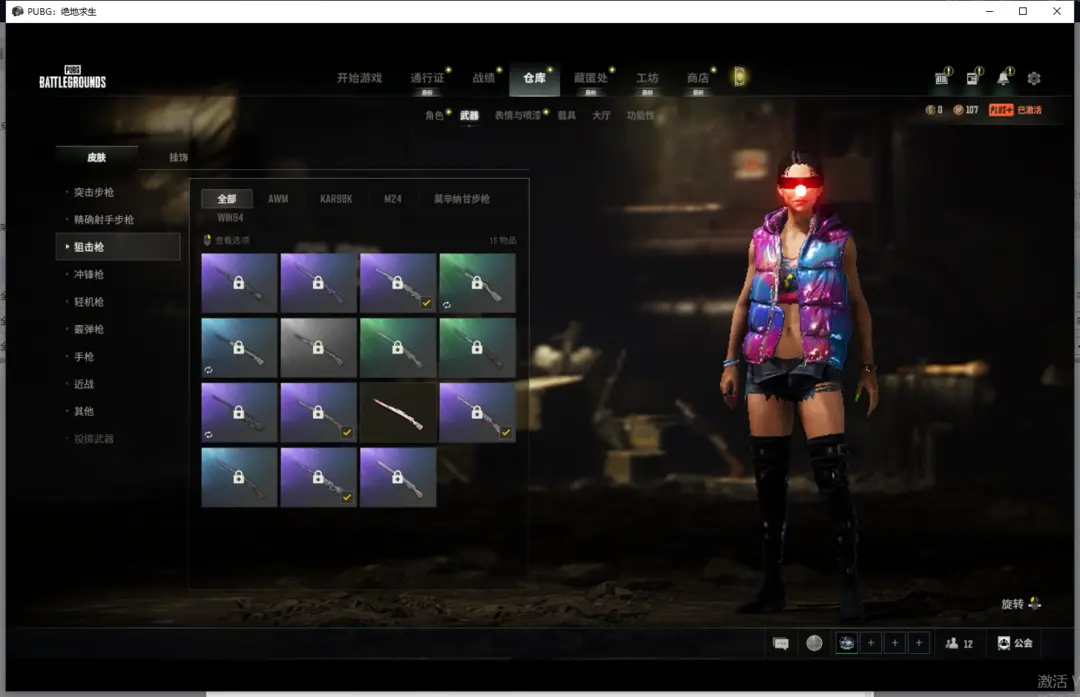Select the 突击步枪 category
The height and width of the screenshot is (697, 1080).
tap(94, 192)
